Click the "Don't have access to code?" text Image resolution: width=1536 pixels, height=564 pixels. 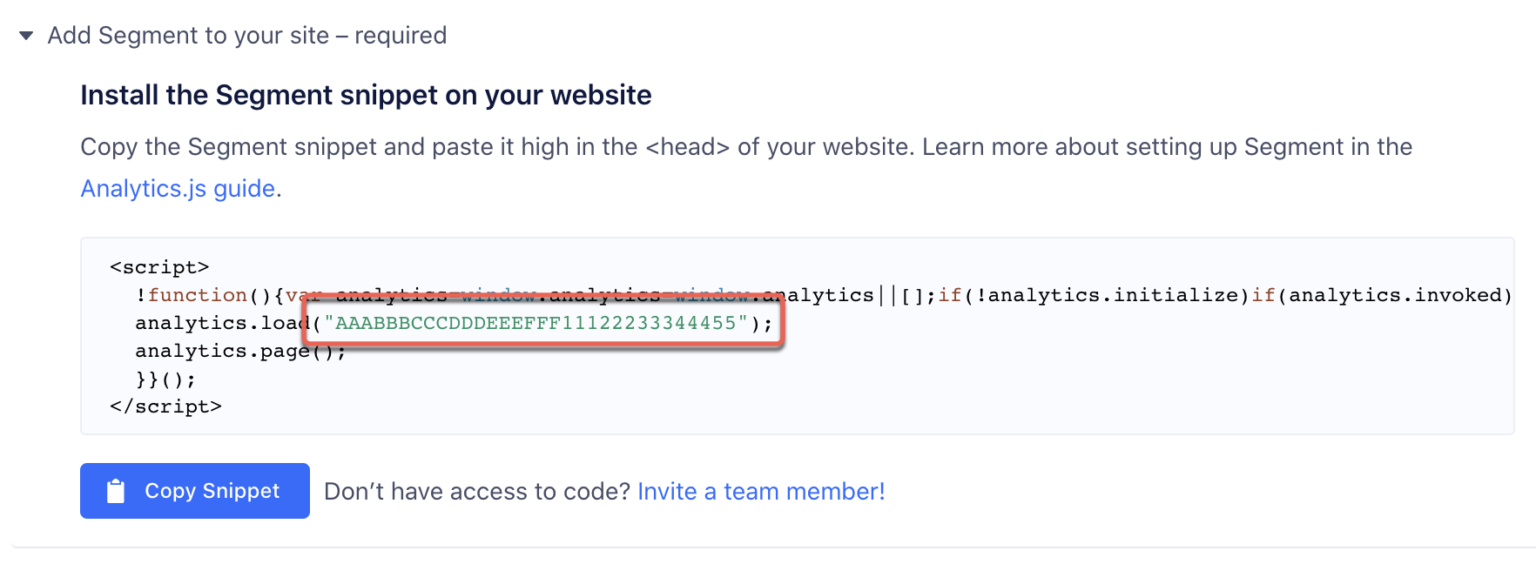tap(476, 491)
